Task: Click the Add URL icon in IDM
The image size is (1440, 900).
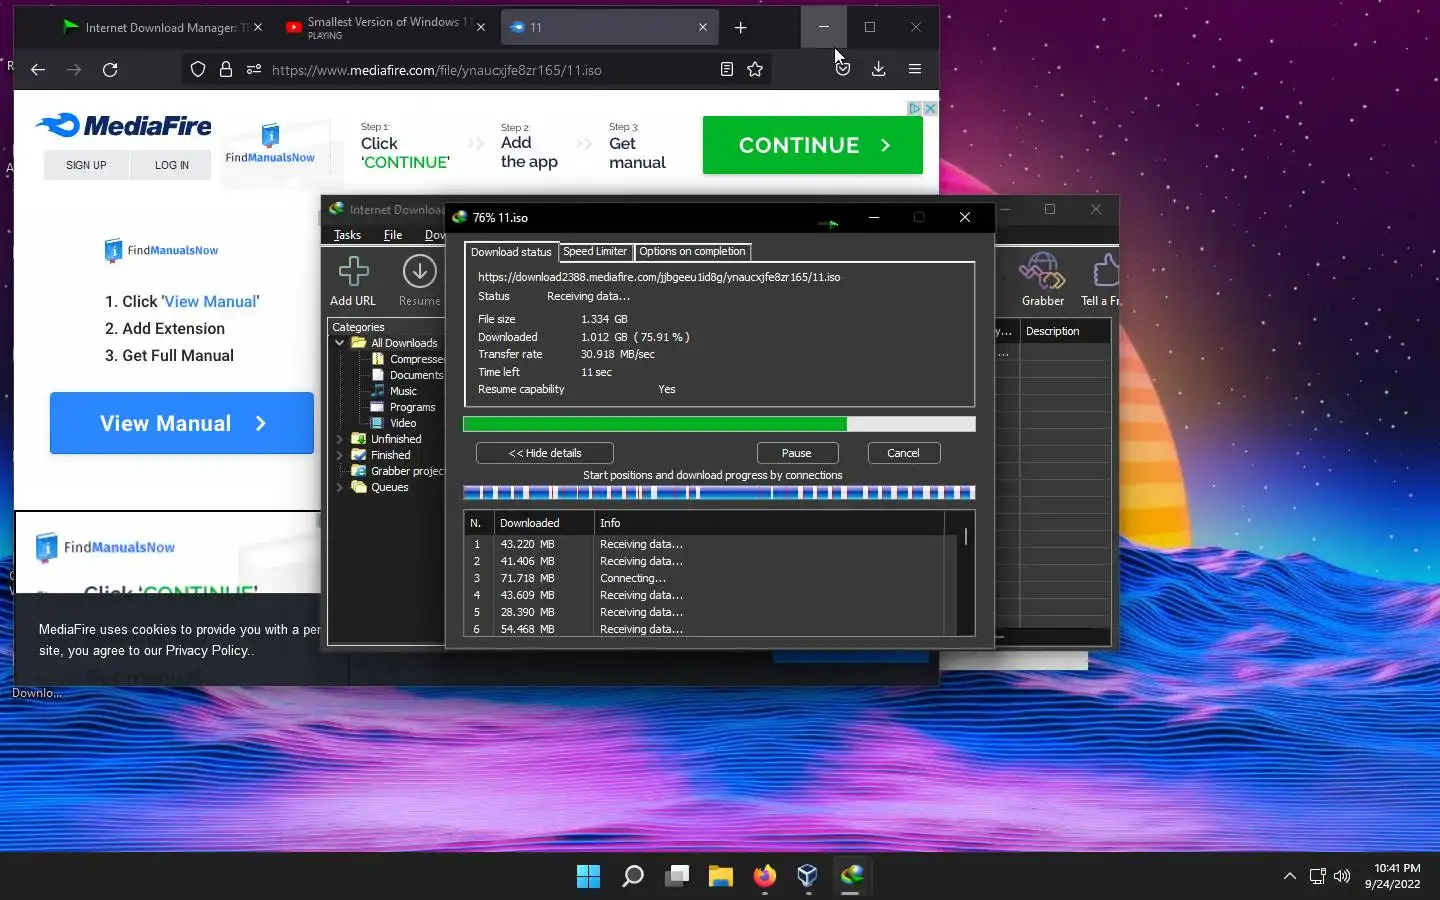Action: 353,271
